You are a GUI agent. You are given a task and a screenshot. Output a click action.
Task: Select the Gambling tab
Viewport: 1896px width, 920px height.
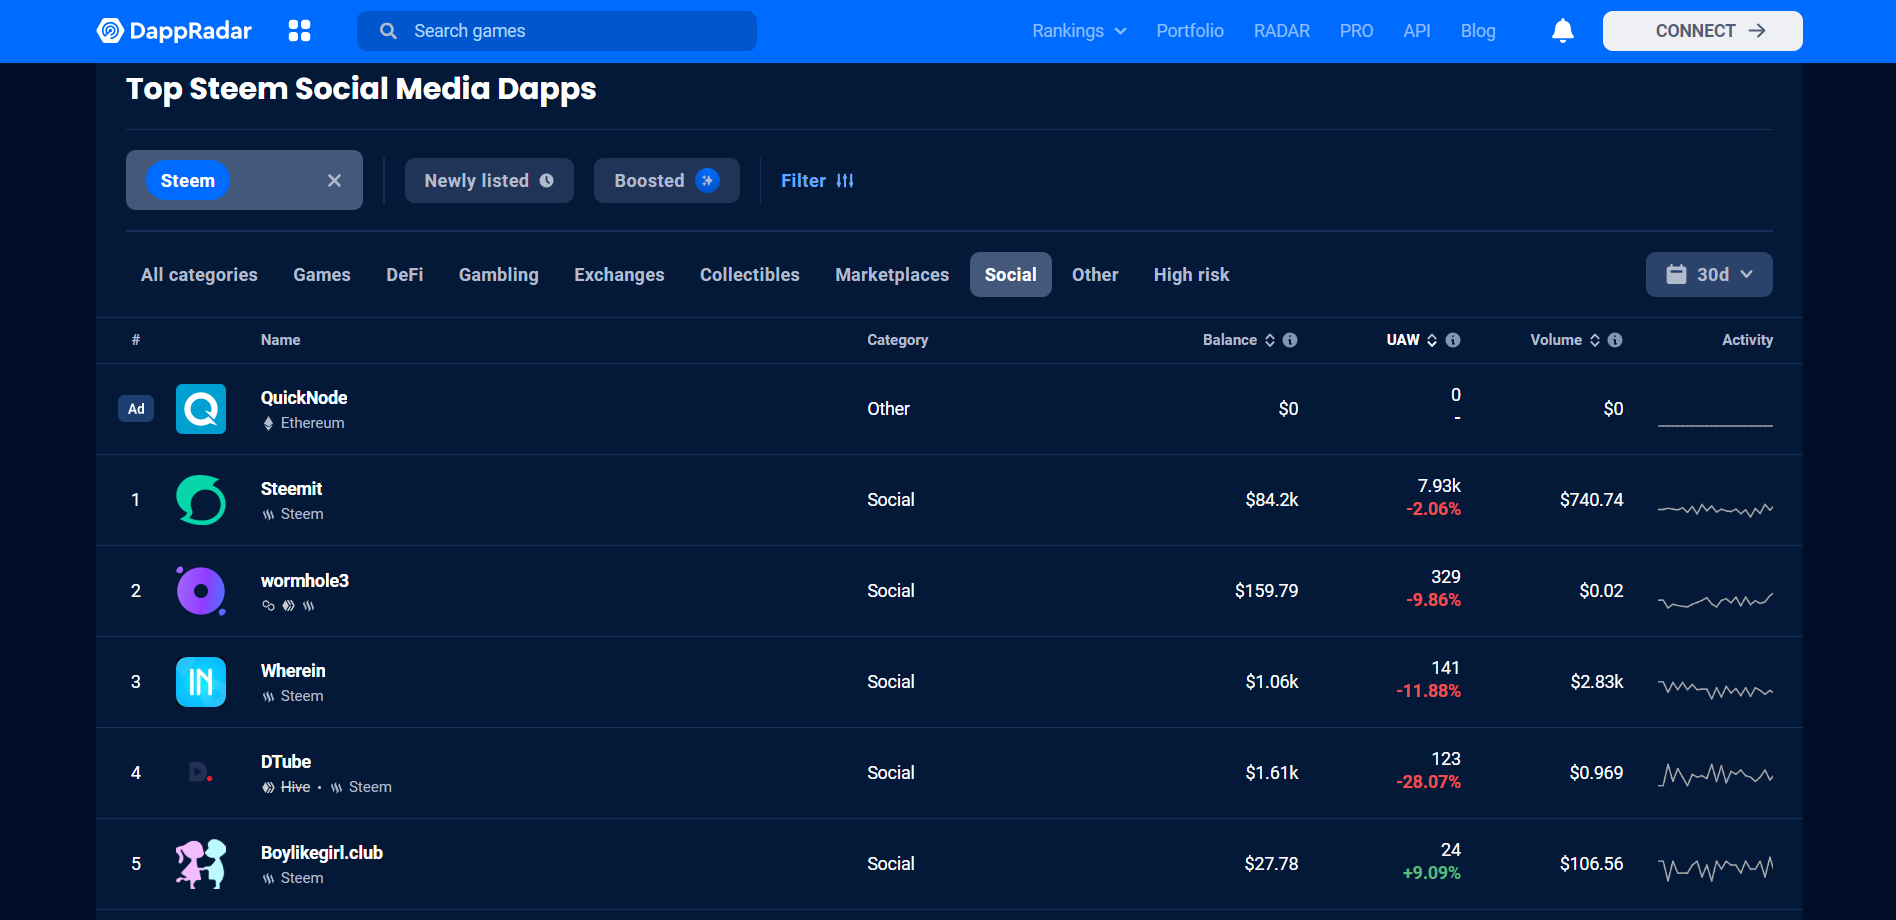[x=498, y=274]
